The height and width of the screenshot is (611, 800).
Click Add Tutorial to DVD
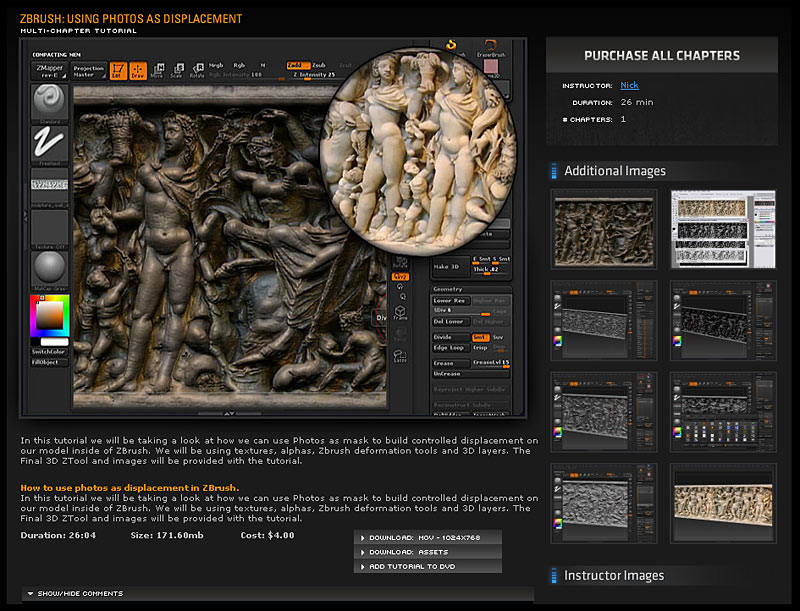pos(428,566)
